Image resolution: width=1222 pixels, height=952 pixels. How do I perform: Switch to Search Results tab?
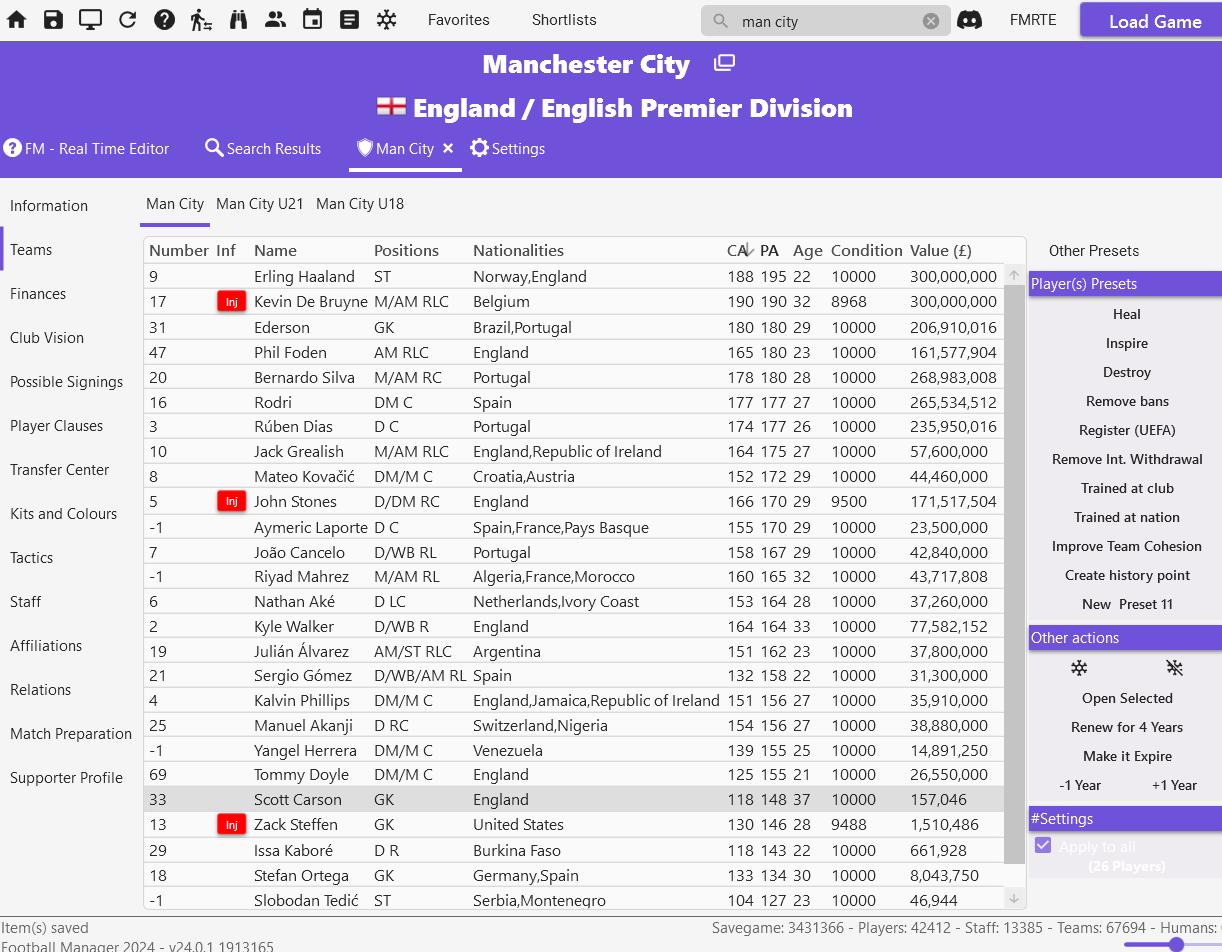(263, 148)
